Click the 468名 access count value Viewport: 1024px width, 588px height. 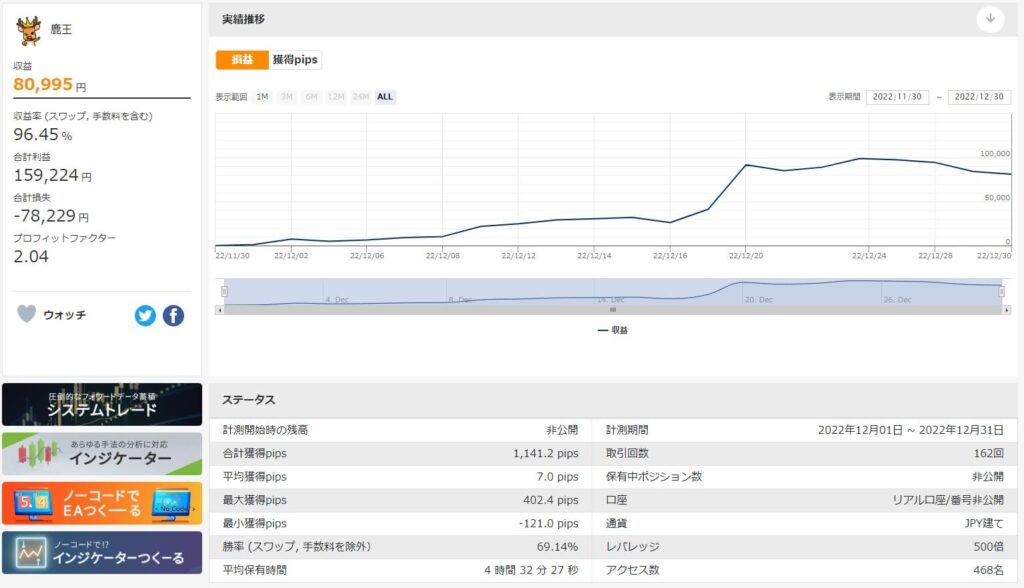[x=989, y=570]
